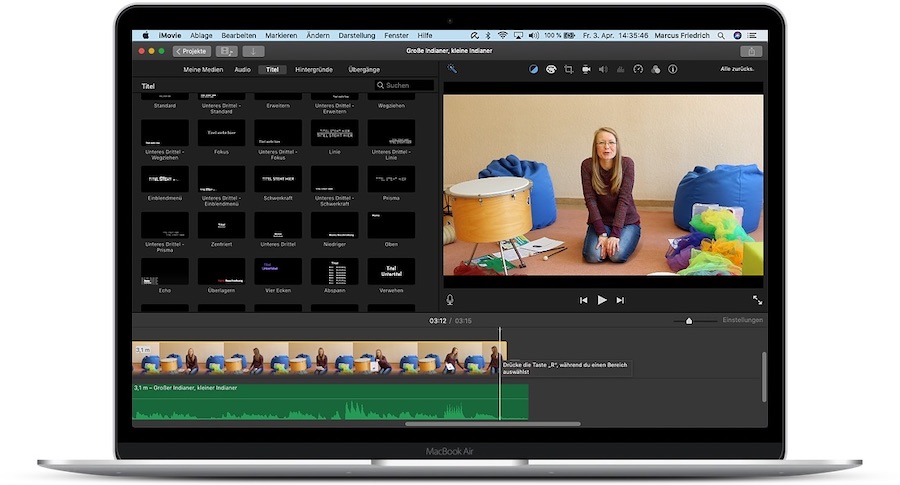
Task: Pick the Echo title thumbnail
Action: coord(165,272)
